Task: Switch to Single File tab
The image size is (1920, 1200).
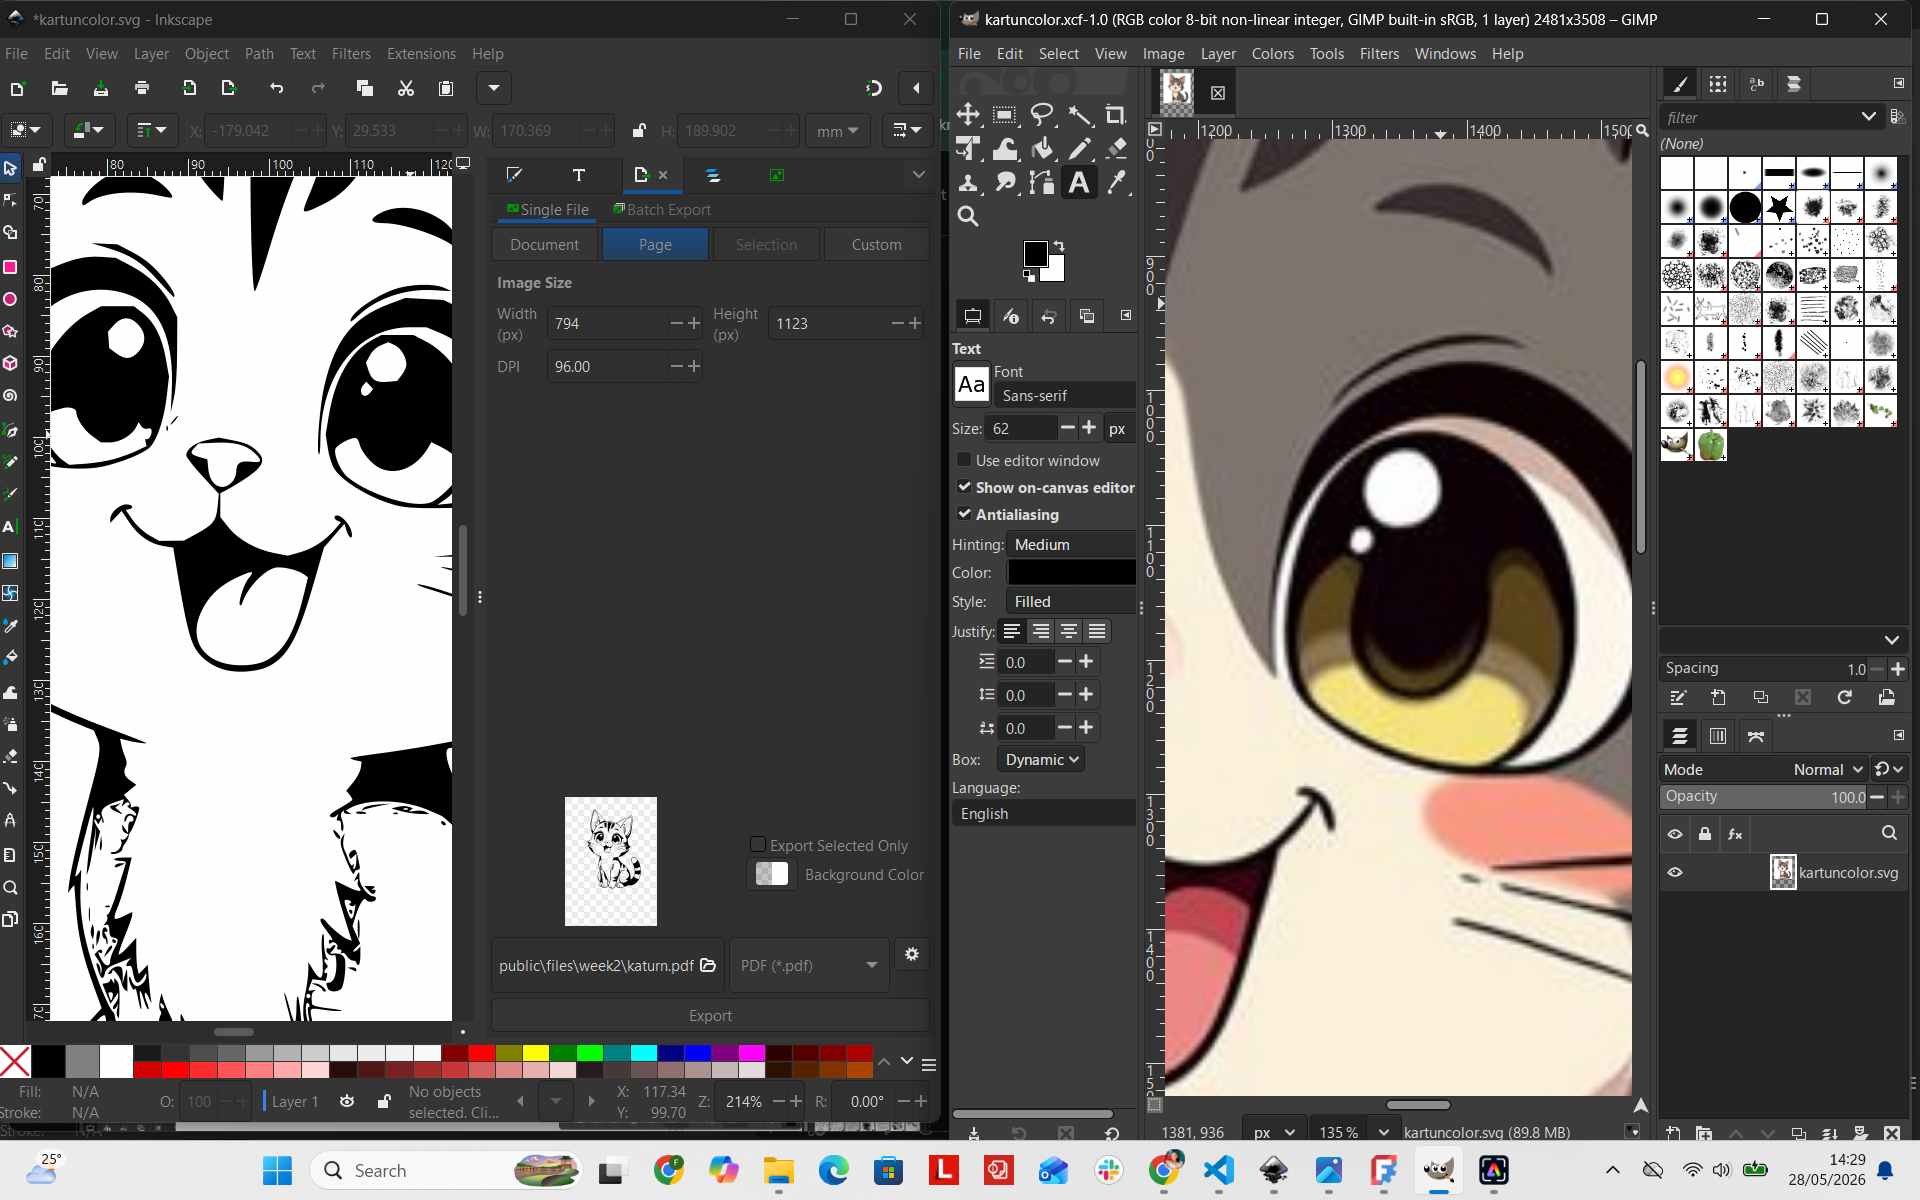Action: (x=547, y=209)
